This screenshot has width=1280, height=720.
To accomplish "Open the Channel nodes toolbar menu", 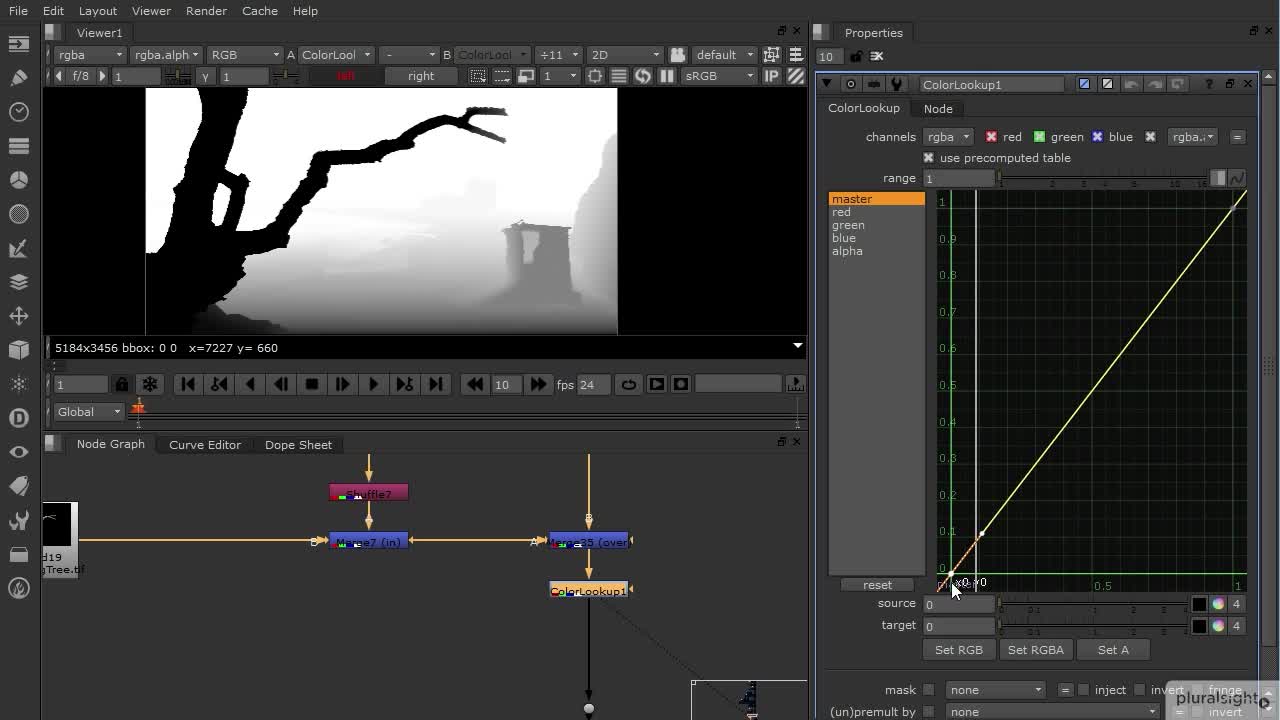I will (x=18, y=146).
